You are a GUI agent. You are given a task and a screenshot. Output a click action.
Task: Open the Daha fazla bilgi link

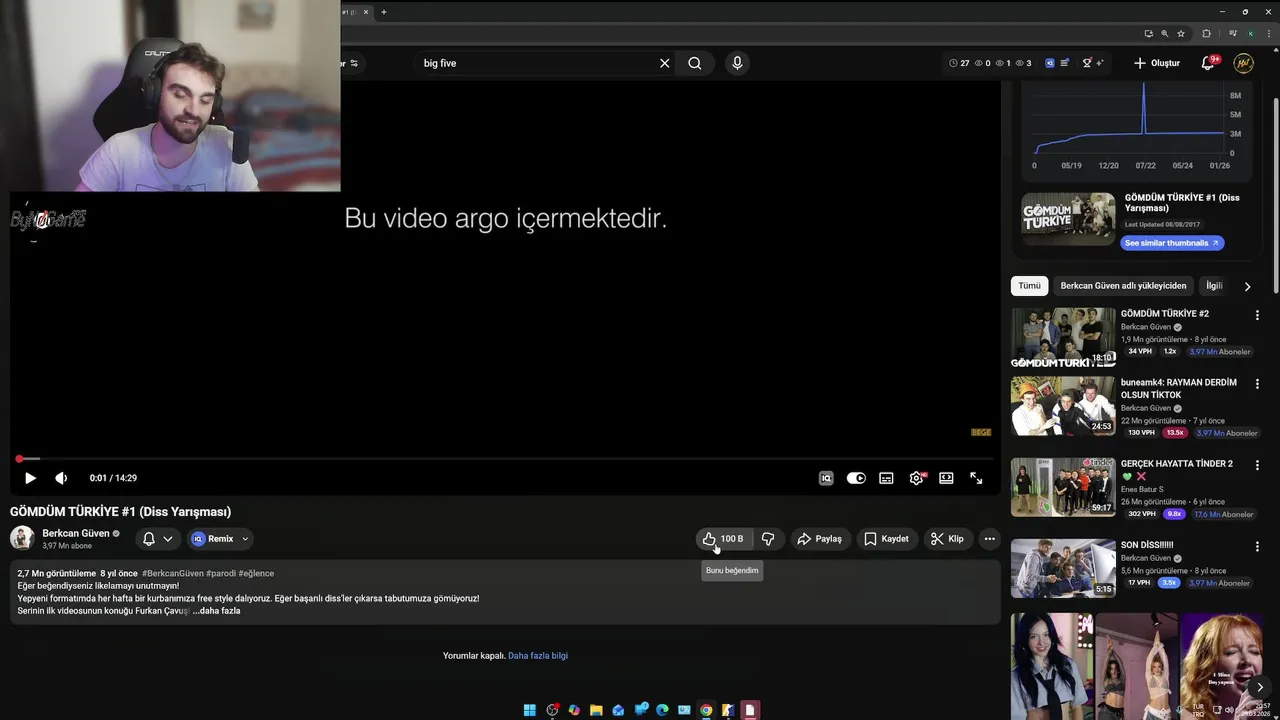(x=538, y=656)
